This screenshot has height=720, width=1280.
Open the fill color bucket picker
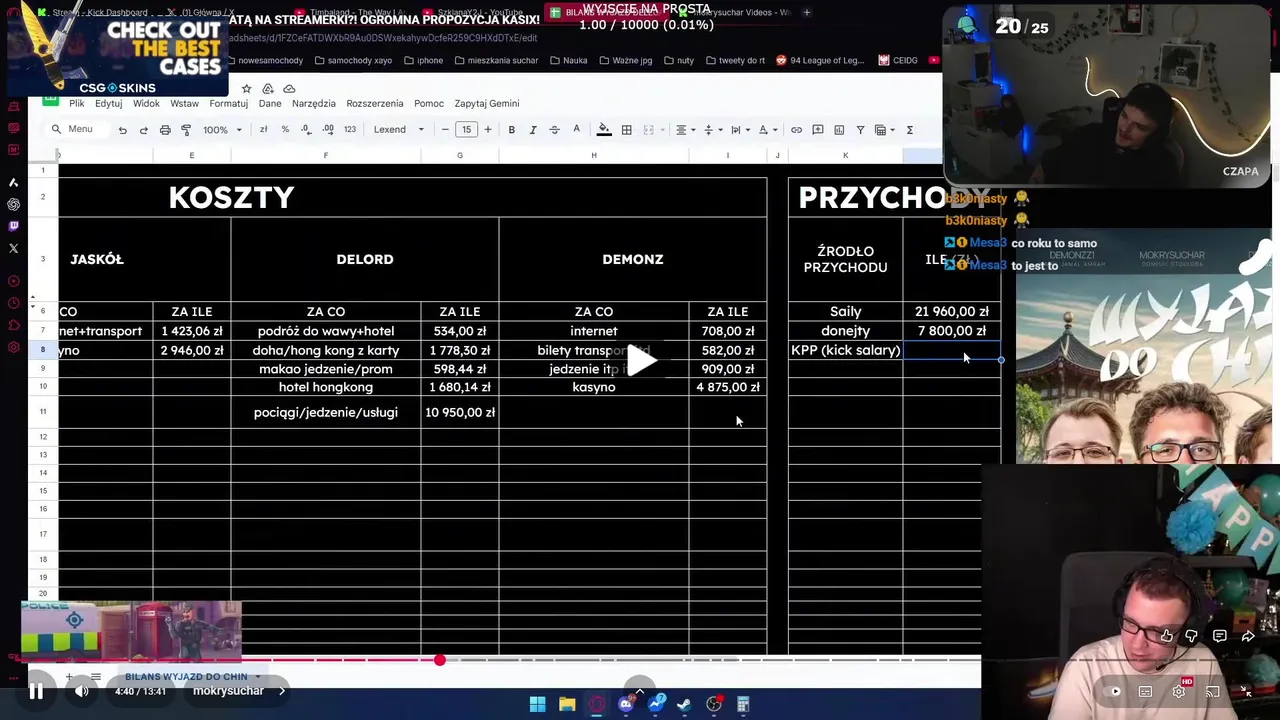pos(604,130)
